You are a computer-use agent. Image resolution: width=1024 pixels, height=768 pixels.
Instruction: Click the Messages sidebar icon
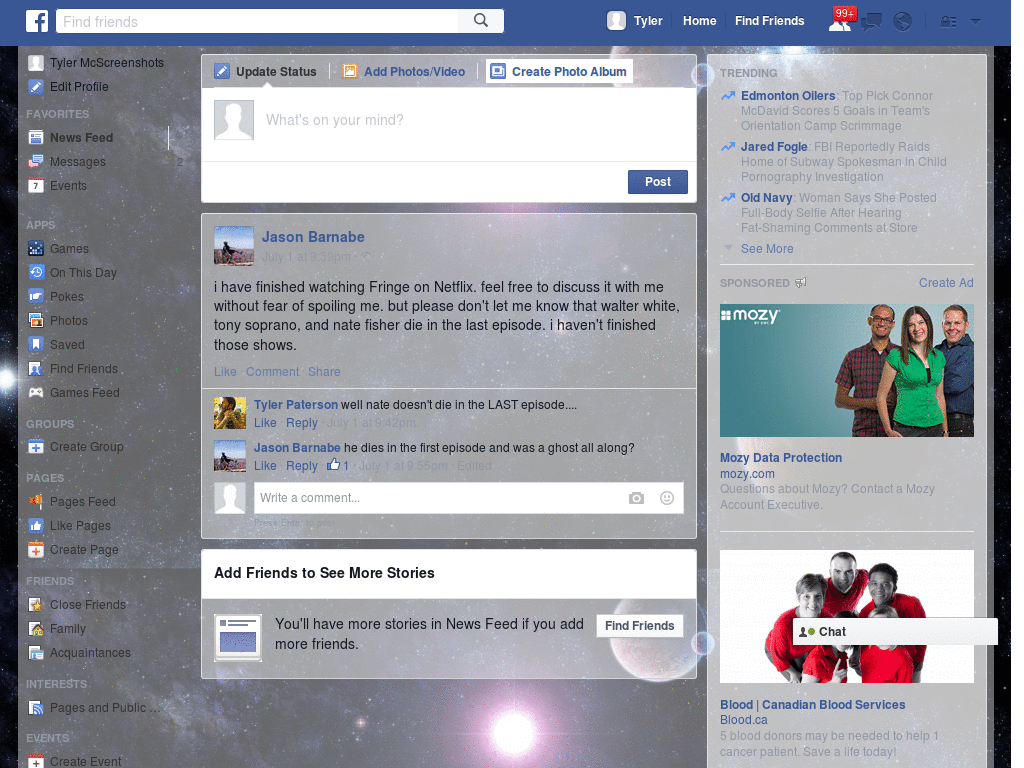point(36,161)
